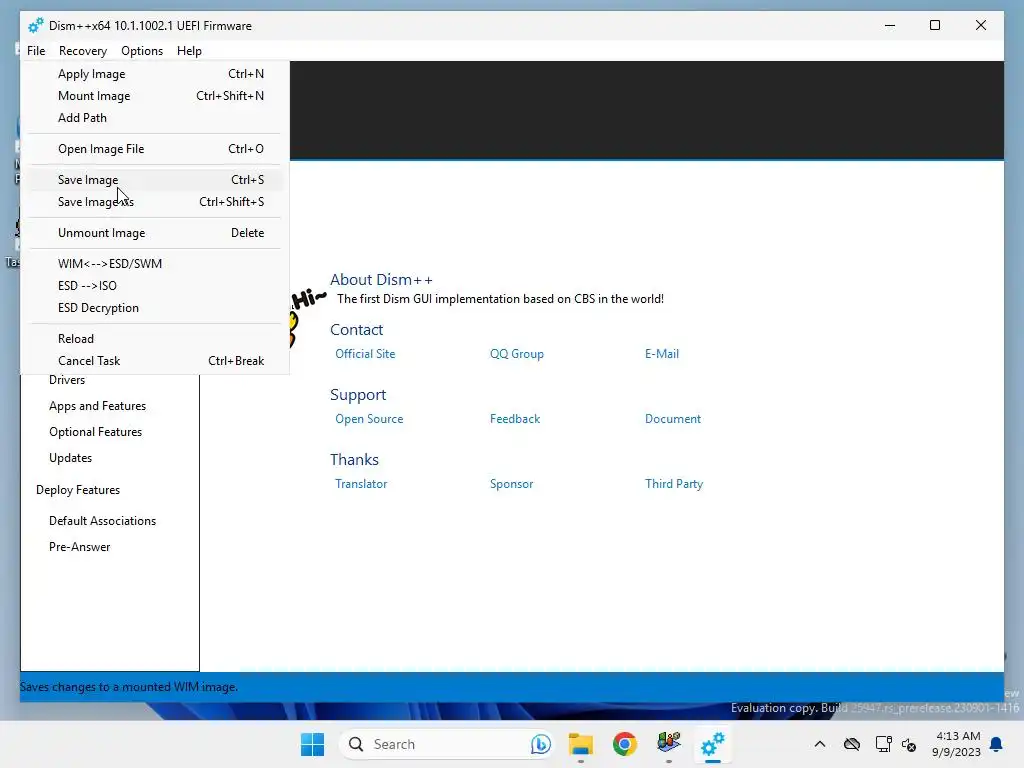
Task: Click ESD Decryption in the menu
Action: tap(155, 308)
